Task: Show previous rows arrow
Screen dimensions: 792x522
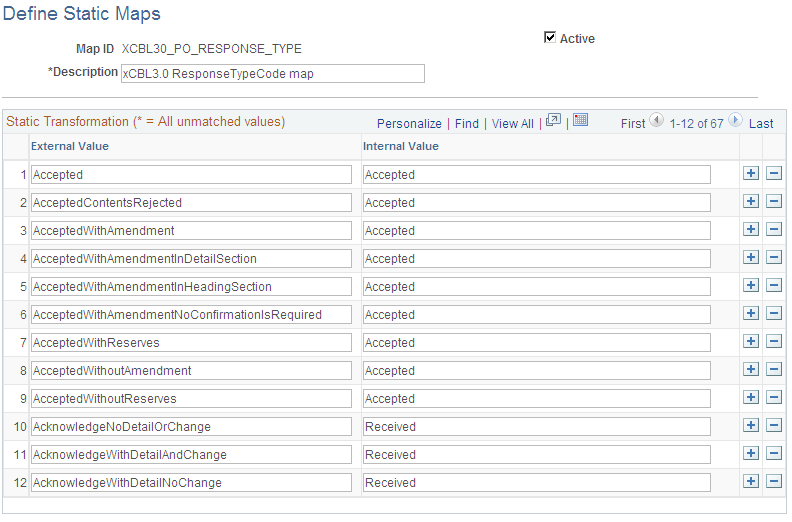Action: pos(656,120)
